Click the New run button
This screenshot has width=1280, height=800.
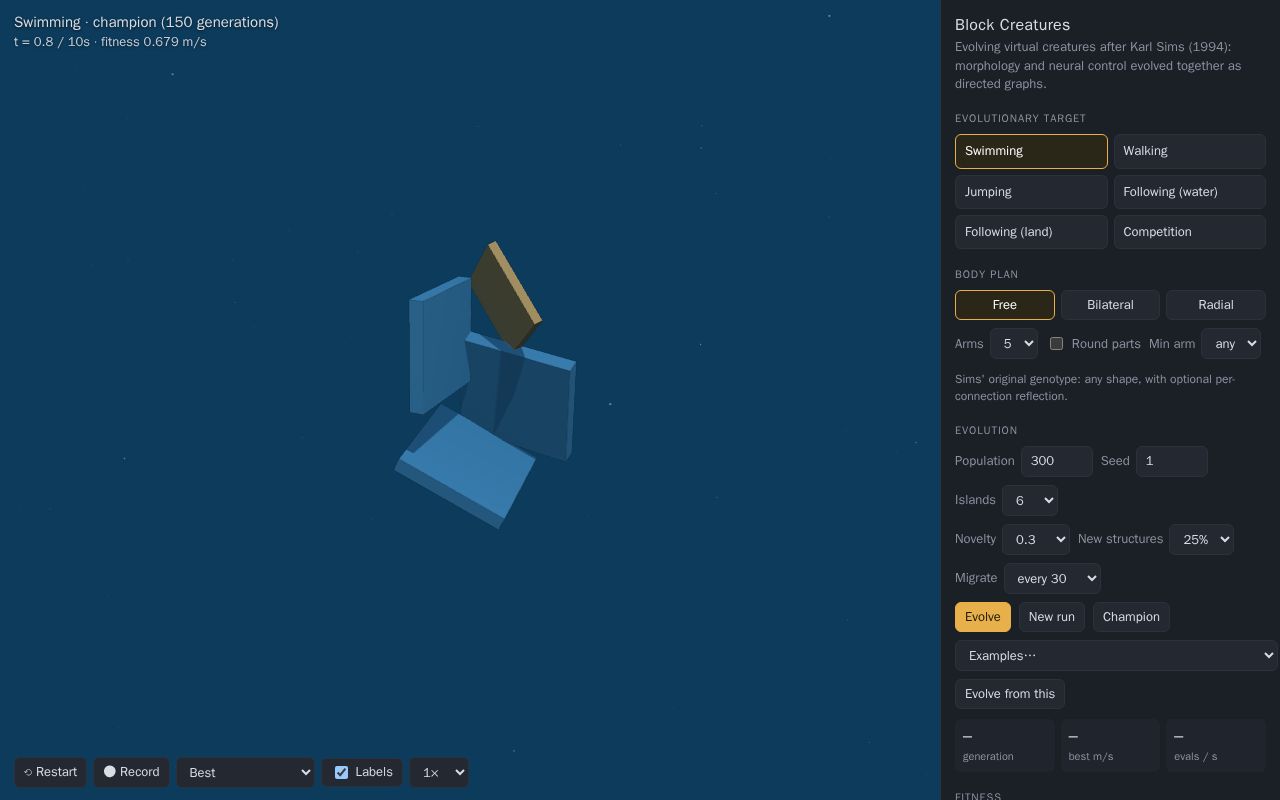click(1052, 617)
